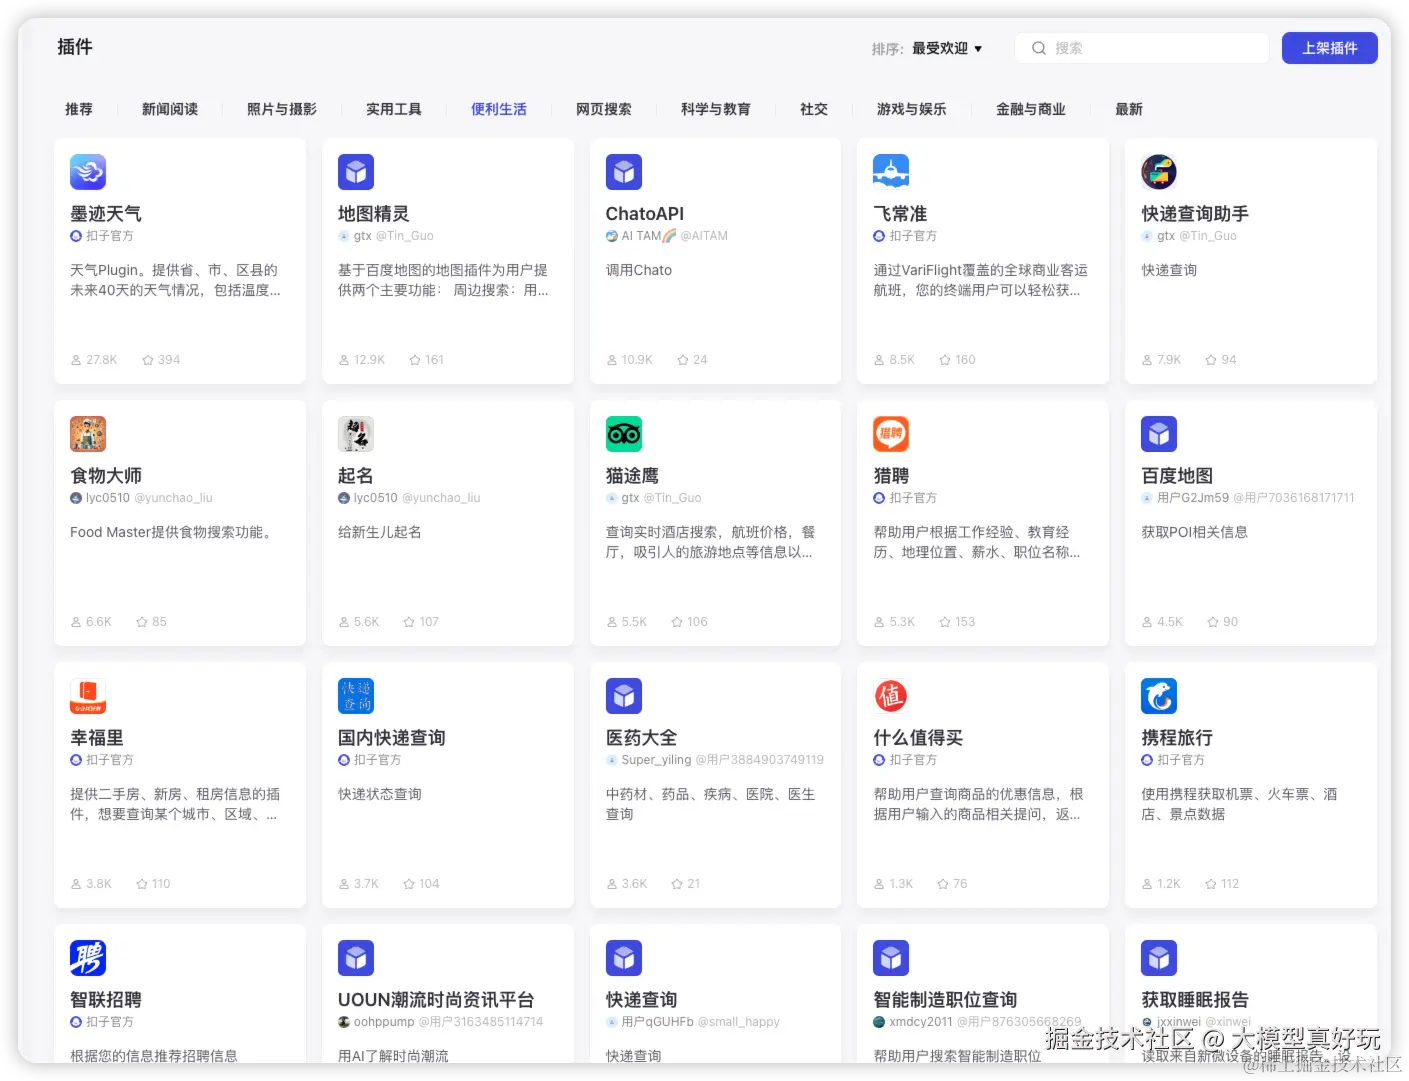Click the 地图精灵 cube icon

point(356,172)
